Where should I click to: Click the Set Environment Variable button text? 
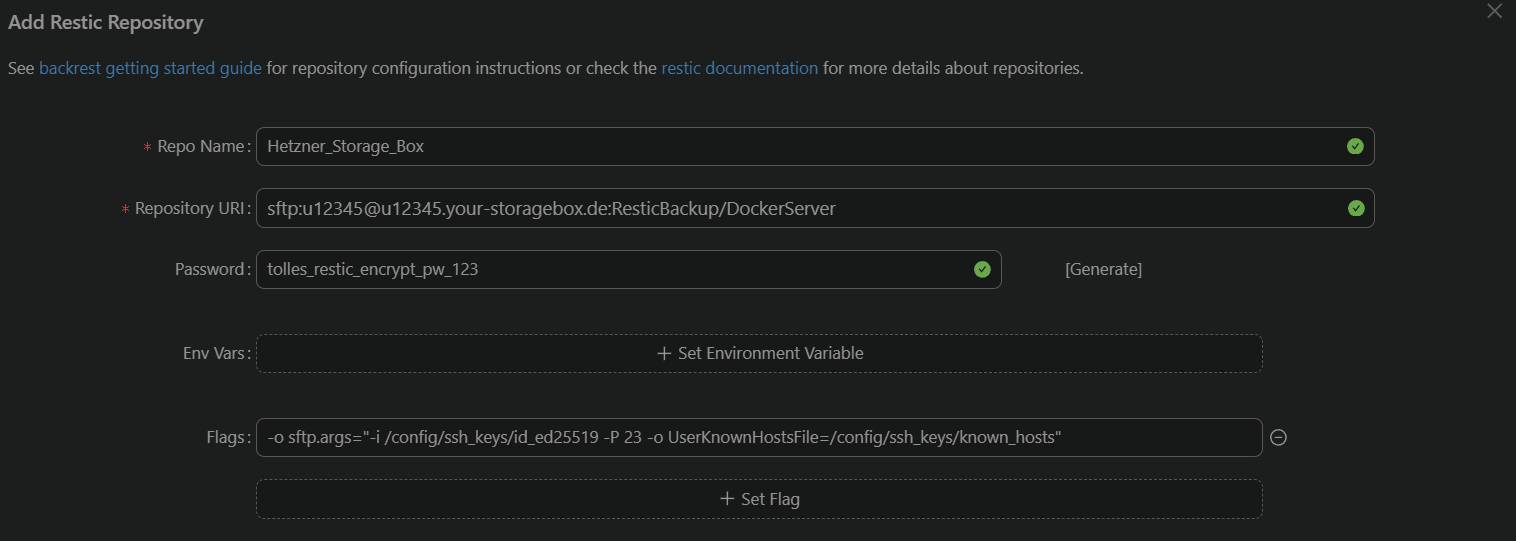pyautogui.click(x=770, y=353)
